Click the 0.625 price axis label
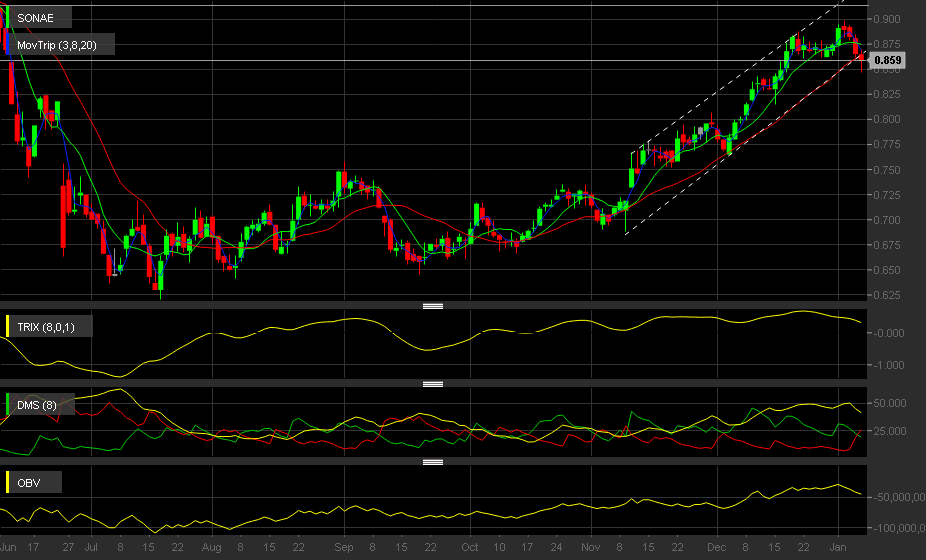Image resolution: width=926 pixels, height=560 pixels. pyautogui.click(x=887, y=295)
